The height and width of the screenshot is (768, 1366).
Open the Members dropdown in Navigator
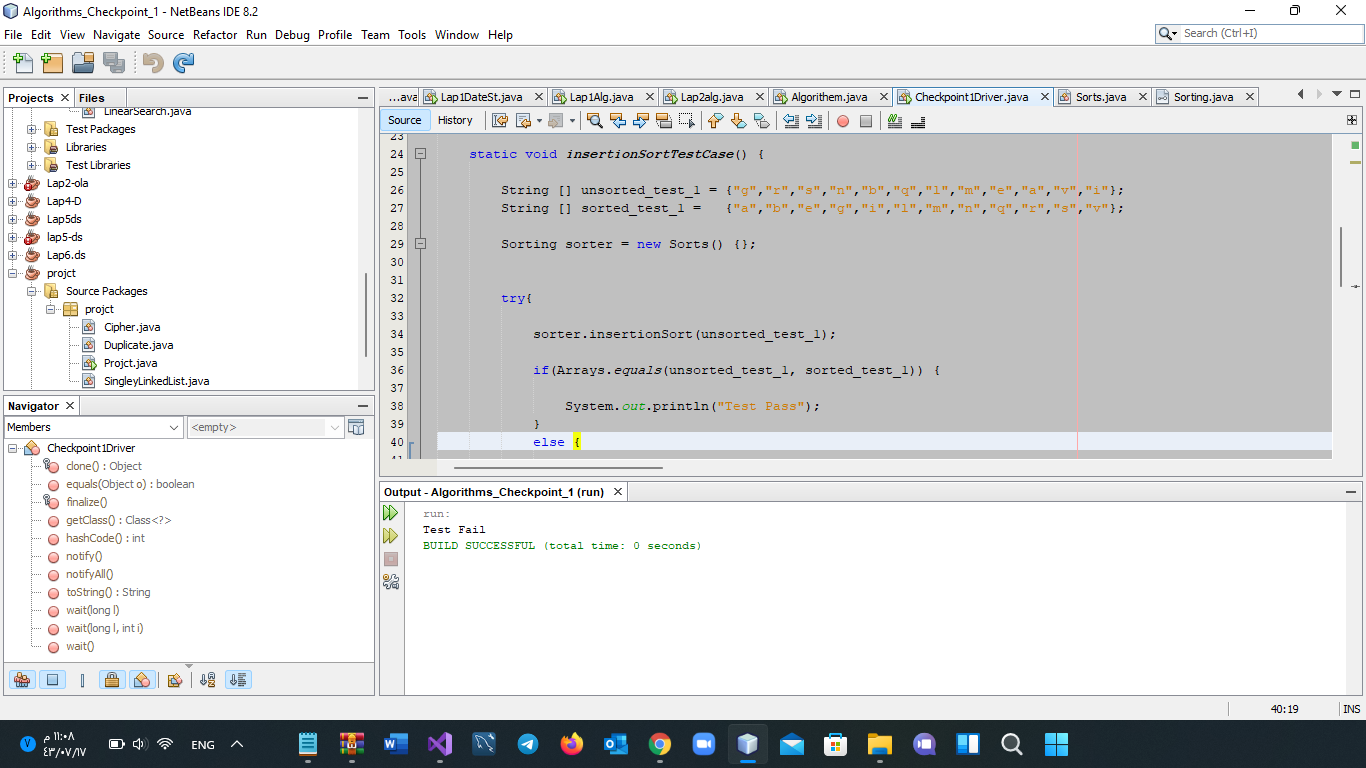click(x=94, y=427)
